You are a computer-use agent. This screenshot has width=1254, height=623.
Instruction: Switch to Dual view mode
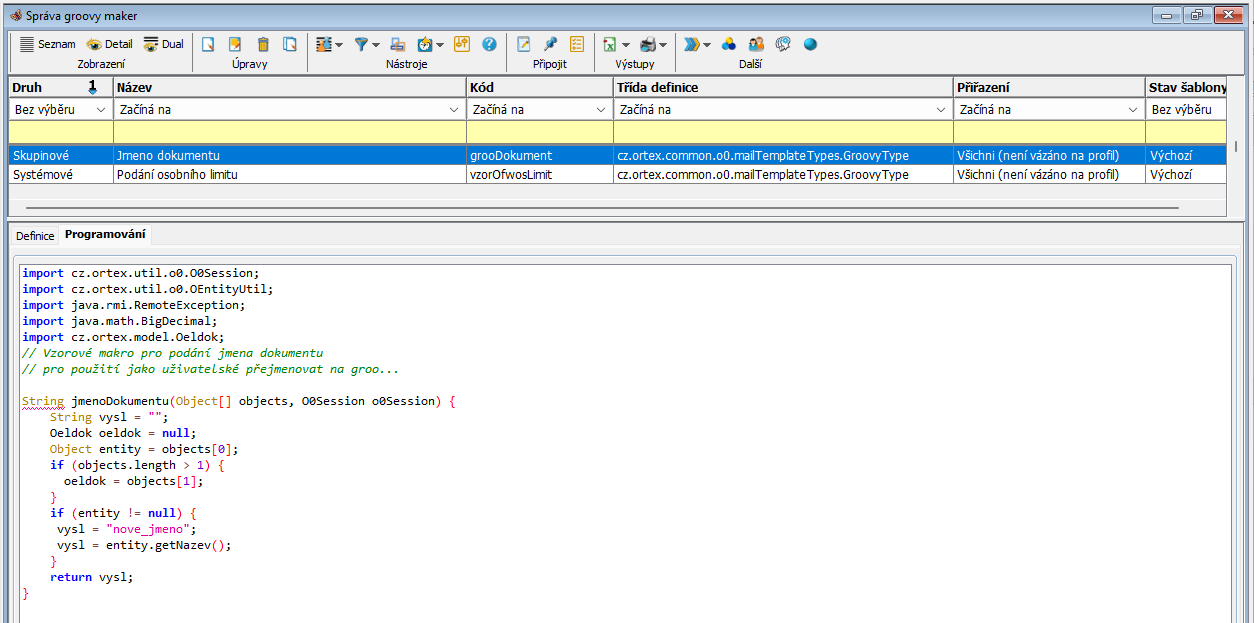coord(164,44)
